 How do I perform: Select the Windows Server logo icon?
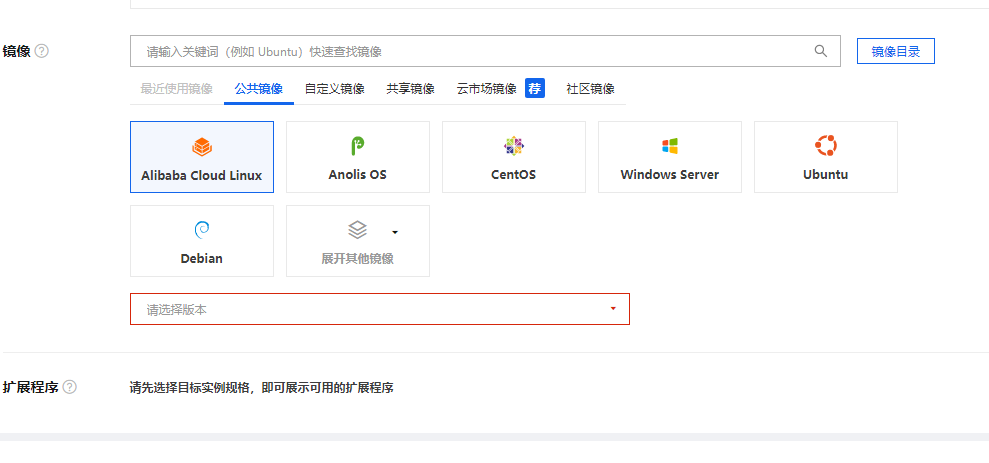670,147
